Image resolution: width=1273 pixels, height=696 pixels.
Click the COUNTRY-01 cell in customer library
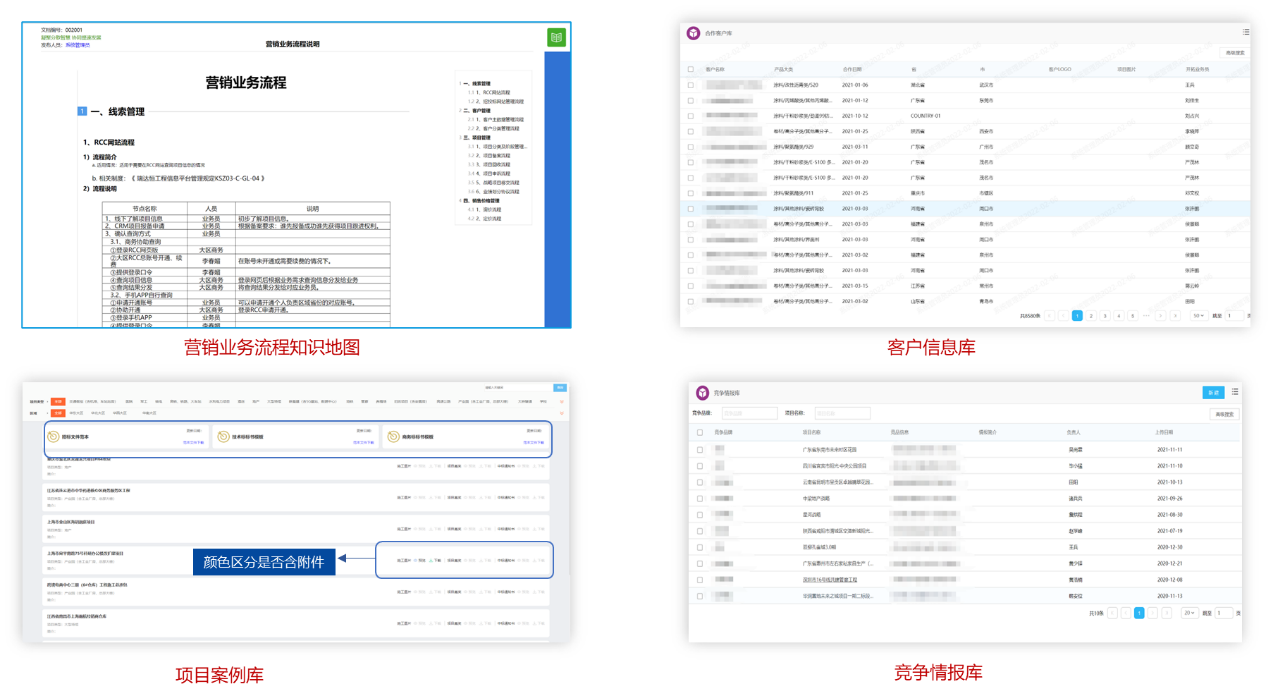[x=926, y=116]
